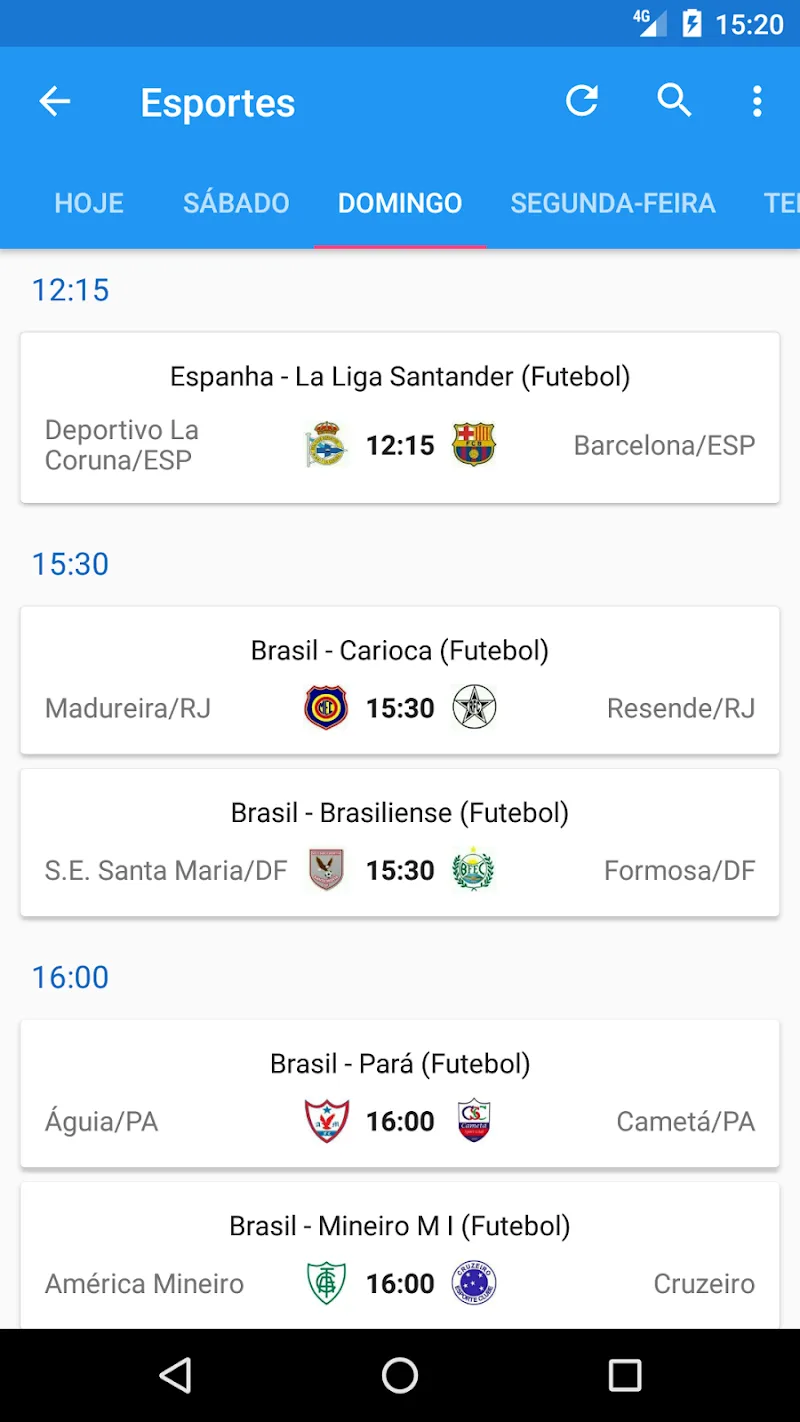Open the Brasil - Brasiliense match card
Screen dimensions: 800x1422
pyautogui.click(x=400, y=842)
